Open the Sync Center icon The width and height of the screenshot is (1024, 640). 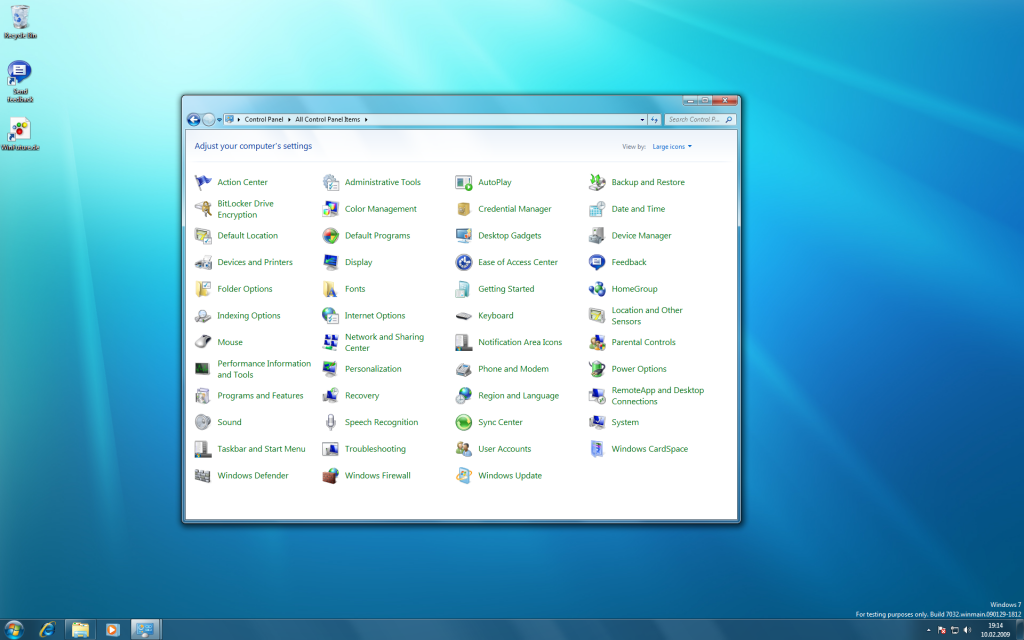[464, 423]
